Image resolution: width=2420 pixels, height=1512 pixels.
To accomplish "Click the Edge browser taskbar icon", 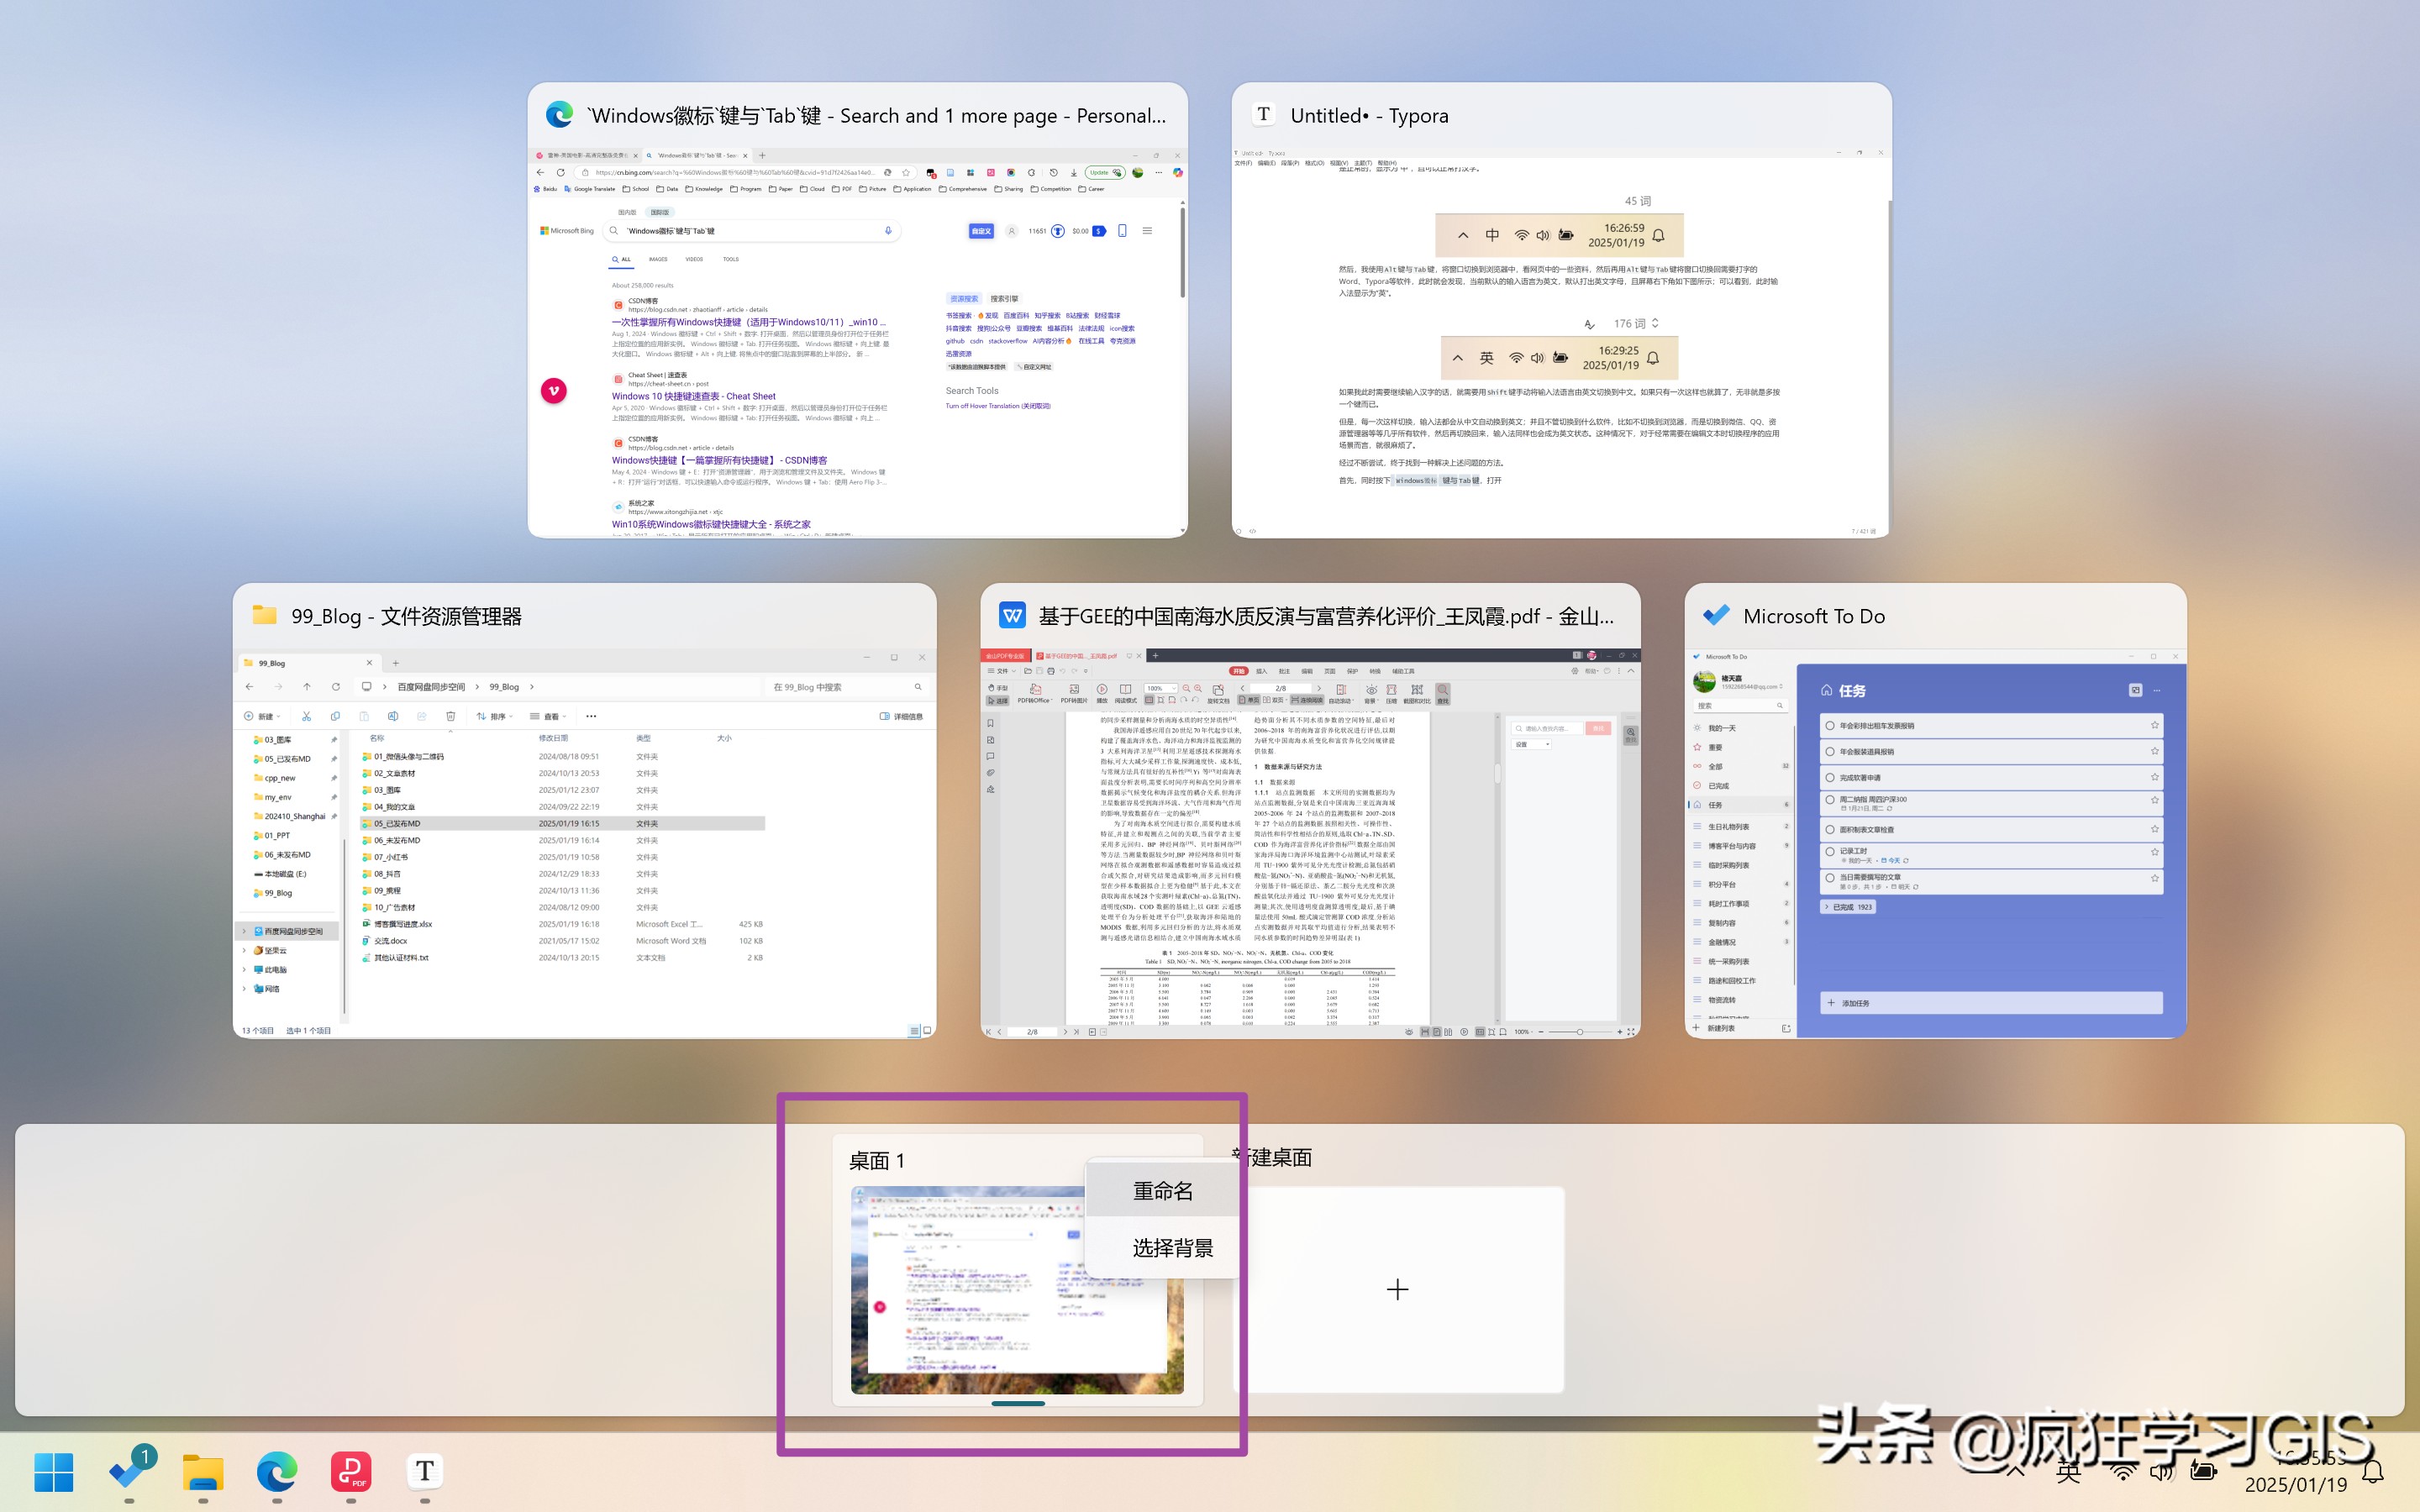I will [x=277, y=1472].
